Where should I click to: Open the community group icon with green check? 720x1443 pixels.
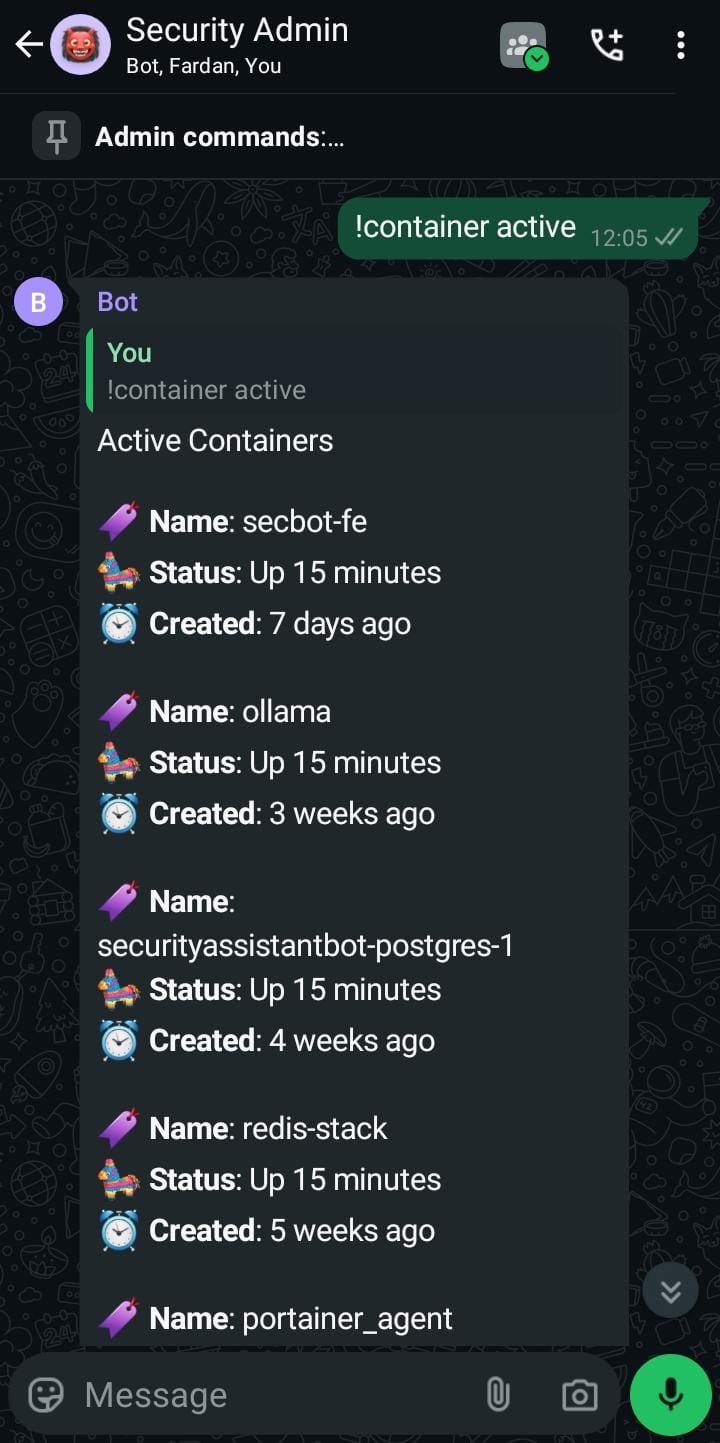click(524, 46)
